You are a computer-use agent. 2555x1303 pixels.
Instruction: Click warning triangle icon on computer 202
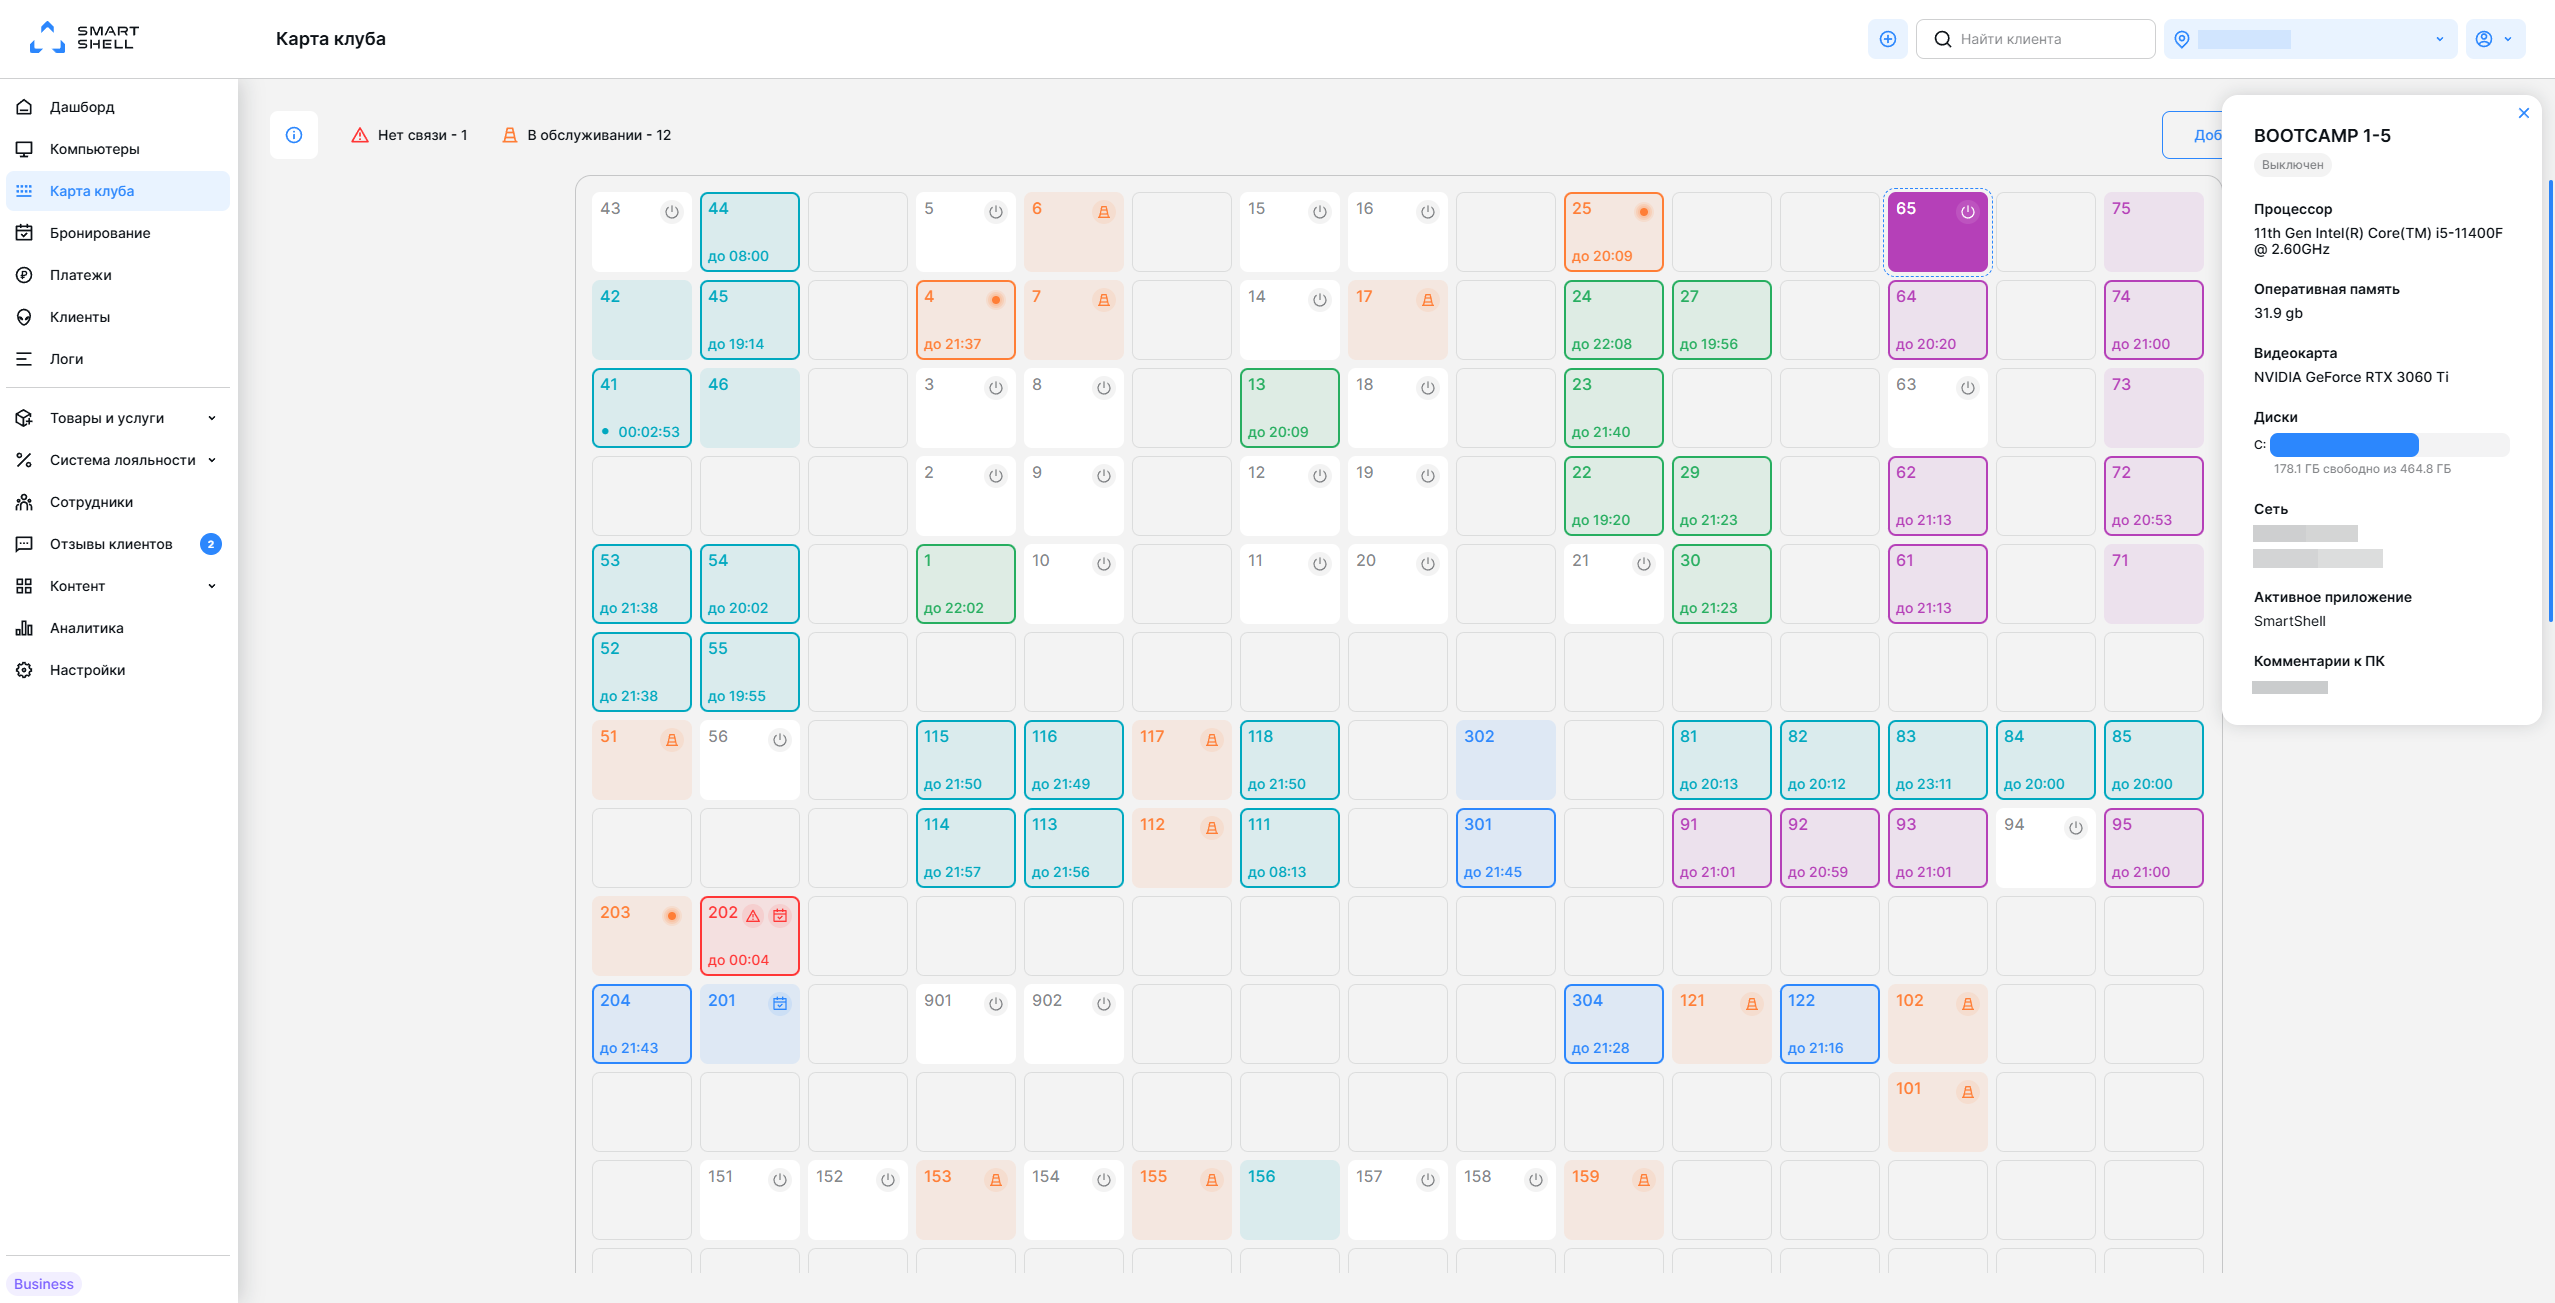click(753, 916)
